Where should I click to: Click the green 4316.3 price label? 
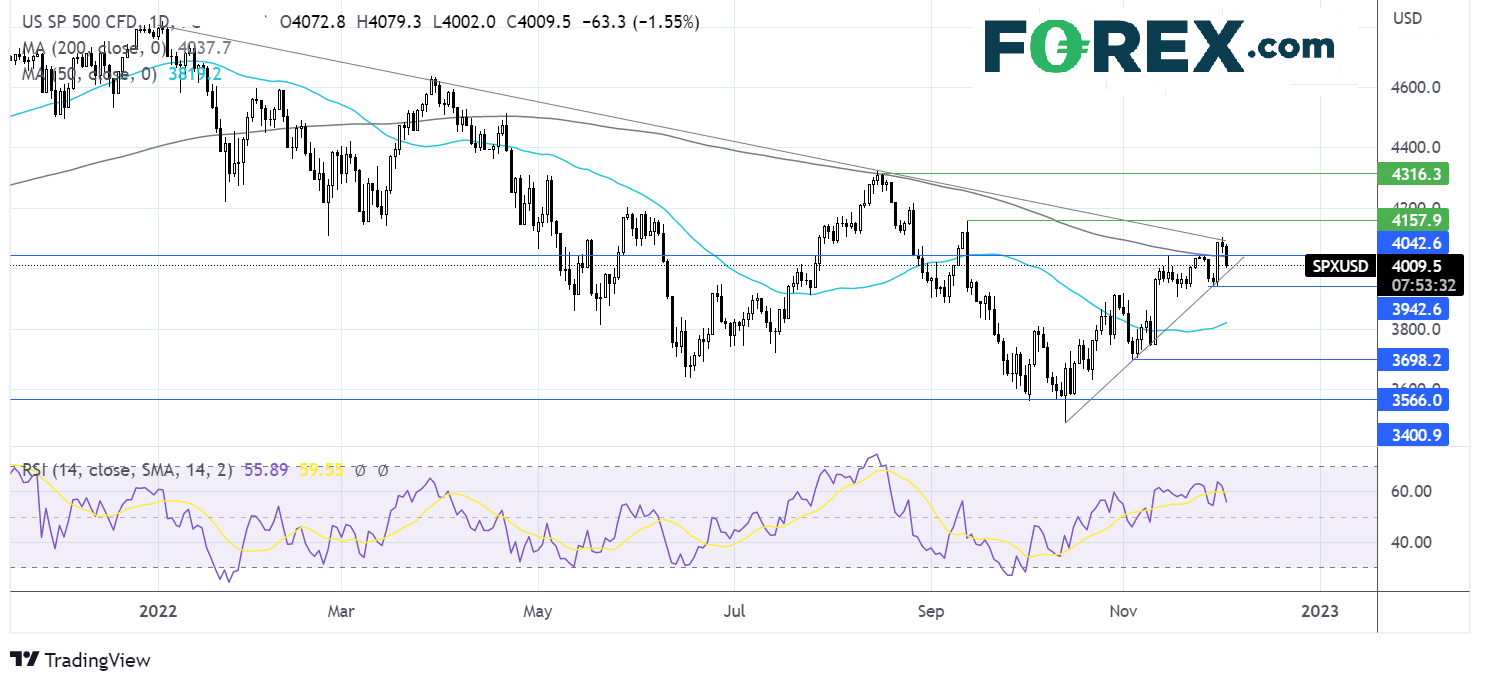click(1412, 173)
